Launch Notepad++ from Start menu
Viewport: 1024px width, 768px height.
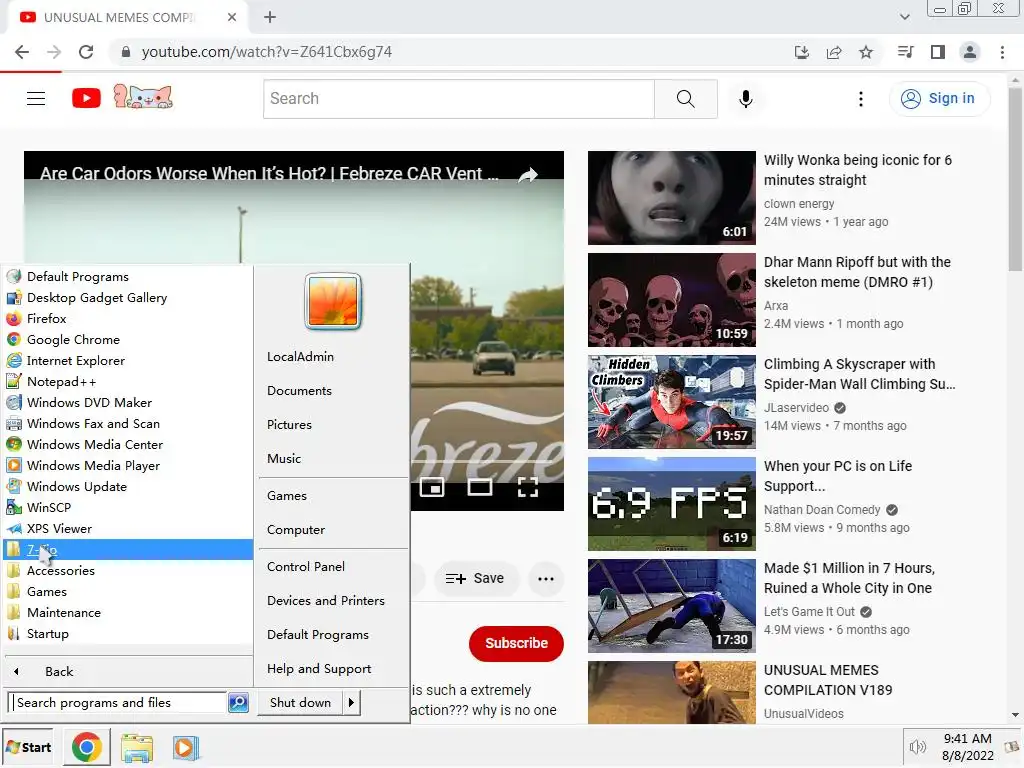click(128, 381)
